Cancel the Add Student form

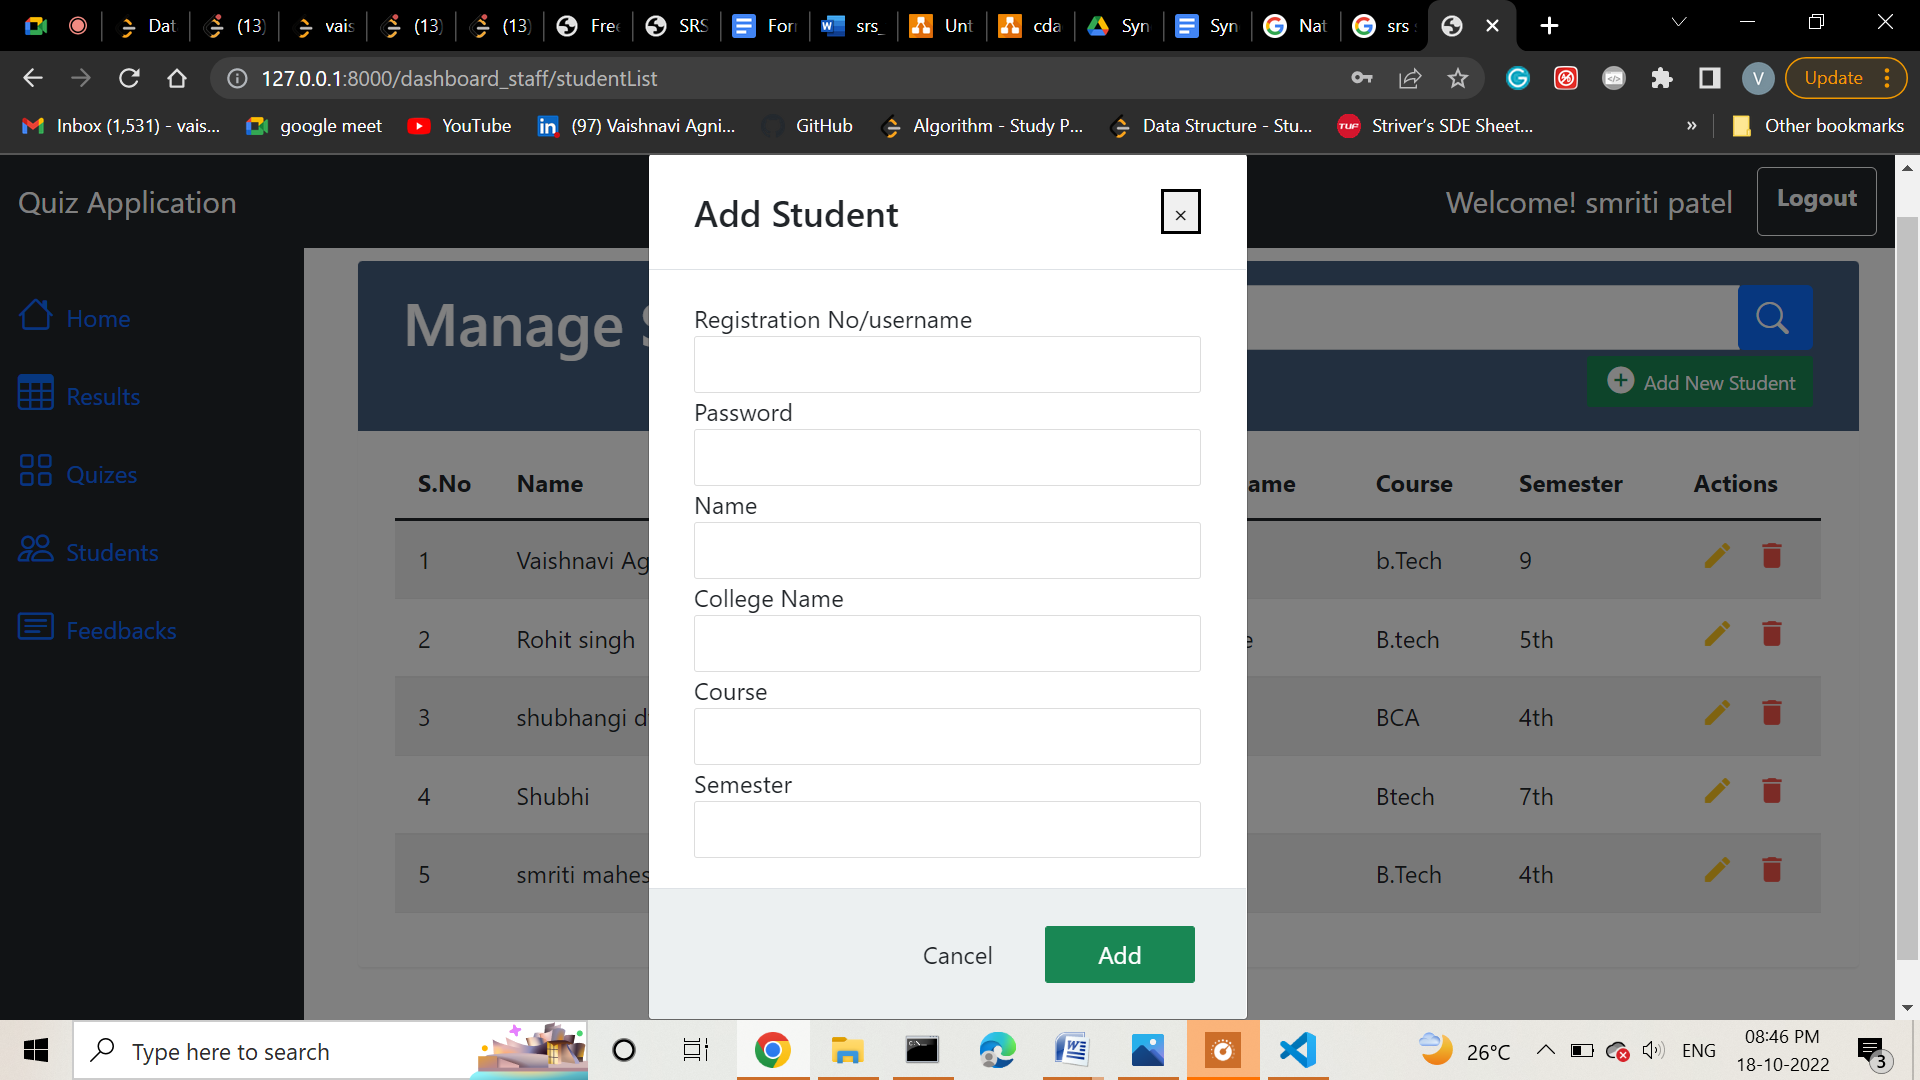[x=957, y=955]
